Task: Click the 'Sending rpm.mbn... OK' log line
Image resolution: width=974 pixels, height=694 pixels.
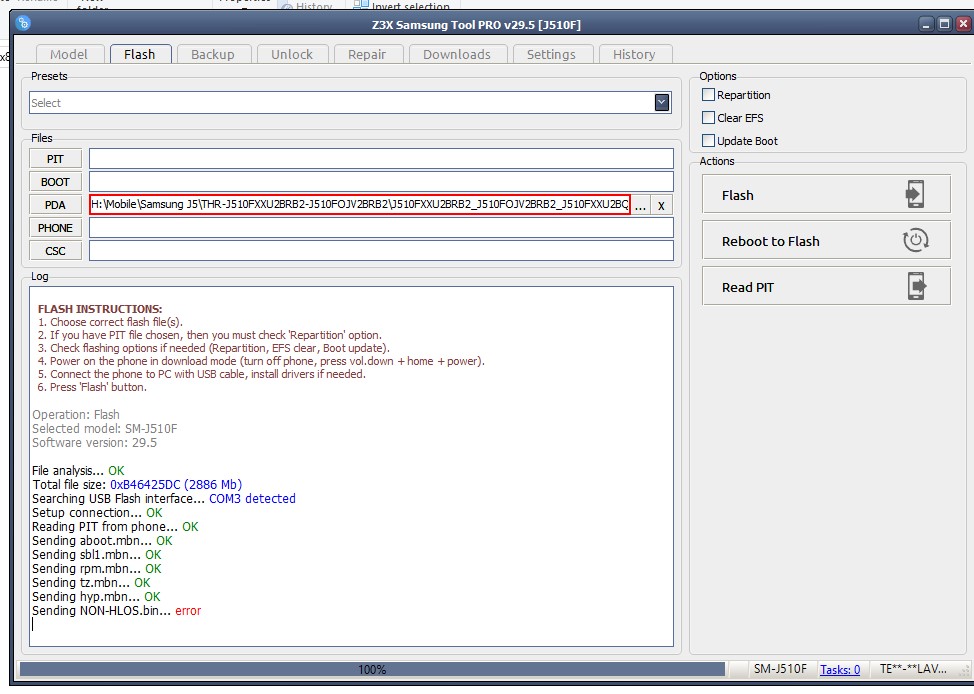Action: pos(97,568)
